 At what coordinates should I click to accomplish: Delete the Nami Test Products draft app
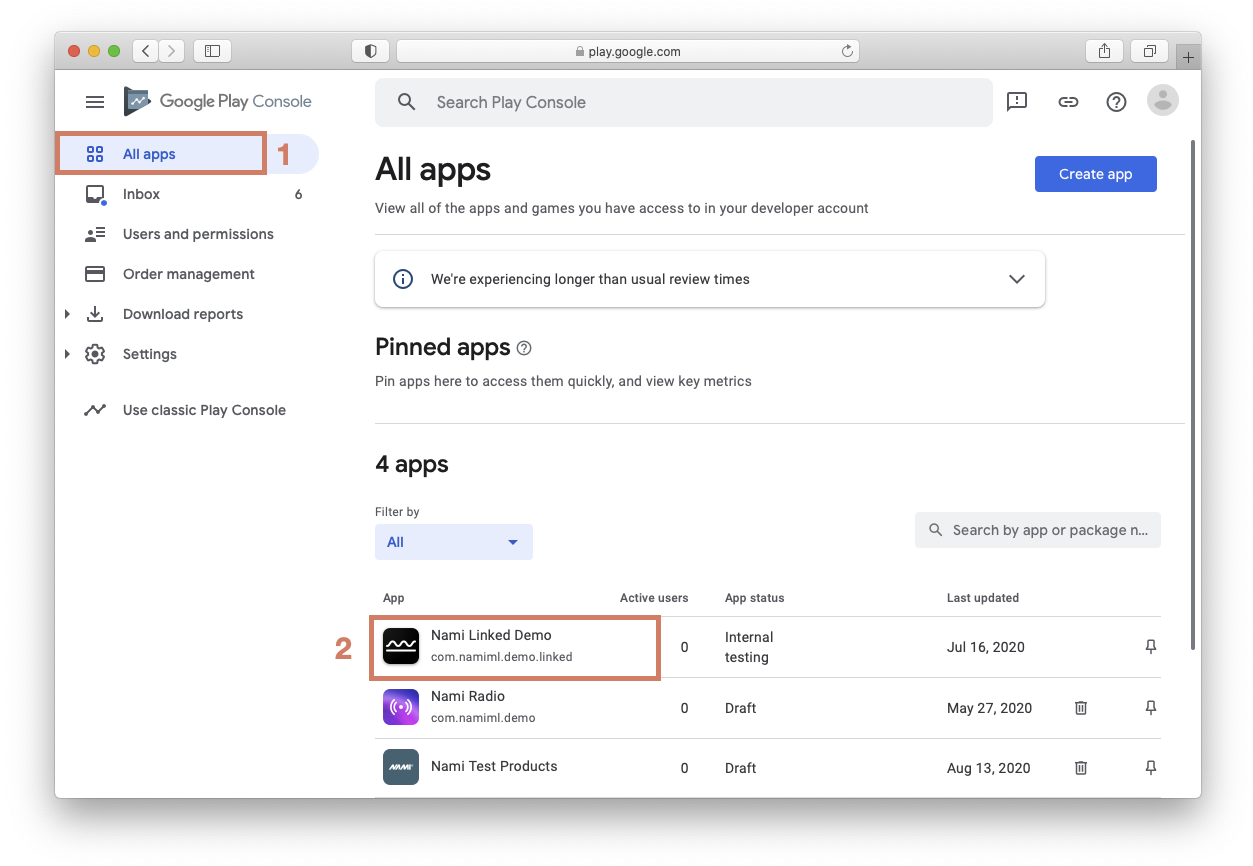1081,768
